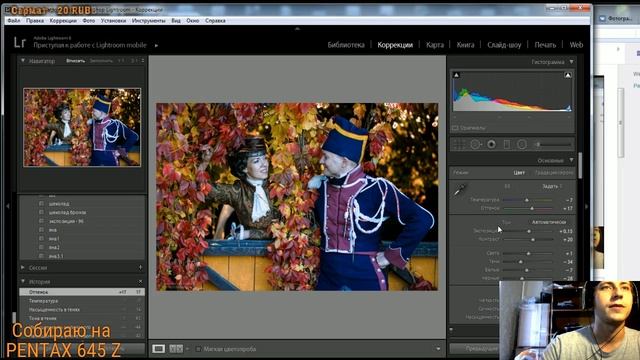Collapse the История panel
Viewport: 640px width, 360px height.
[x=23, y=281]
